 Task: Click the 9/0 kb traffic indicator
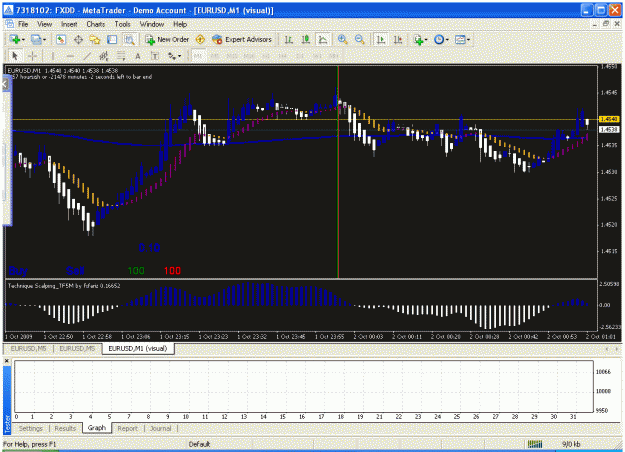point(571,444)
